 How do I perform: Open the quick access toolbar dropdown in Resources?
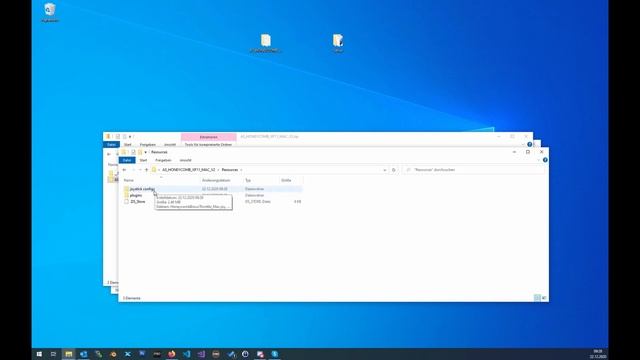145,152
